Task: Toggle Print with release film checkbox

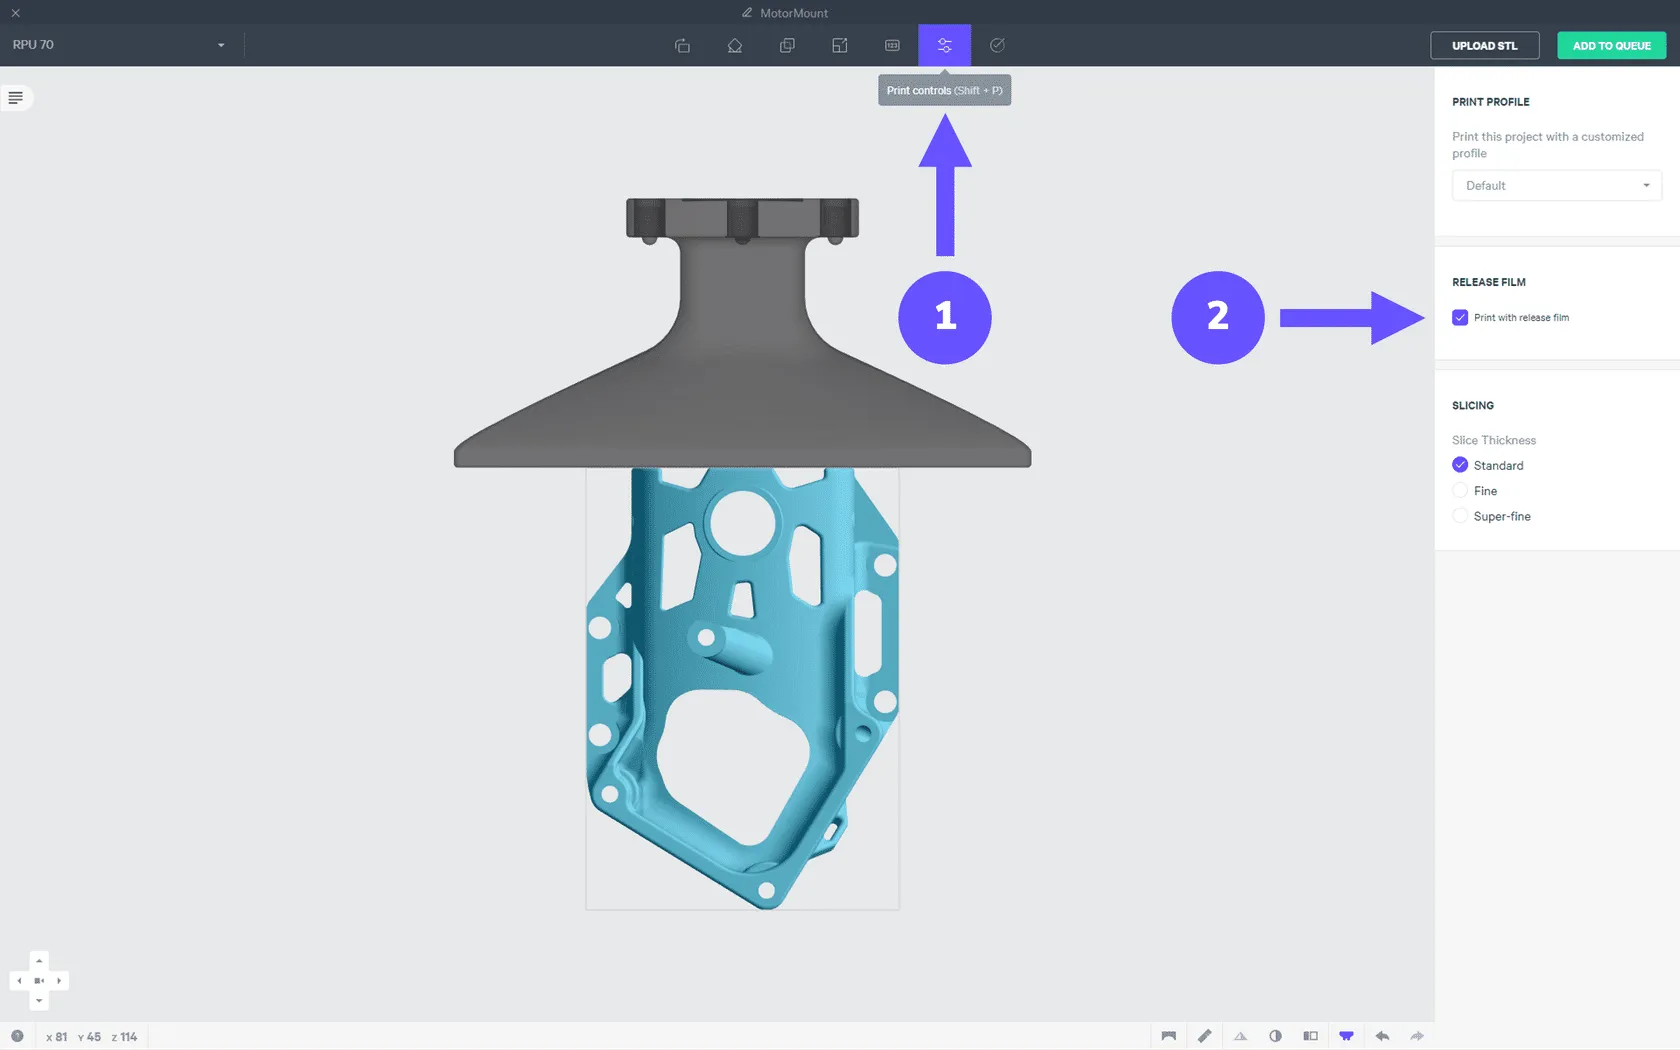Action: [1460, 318]
